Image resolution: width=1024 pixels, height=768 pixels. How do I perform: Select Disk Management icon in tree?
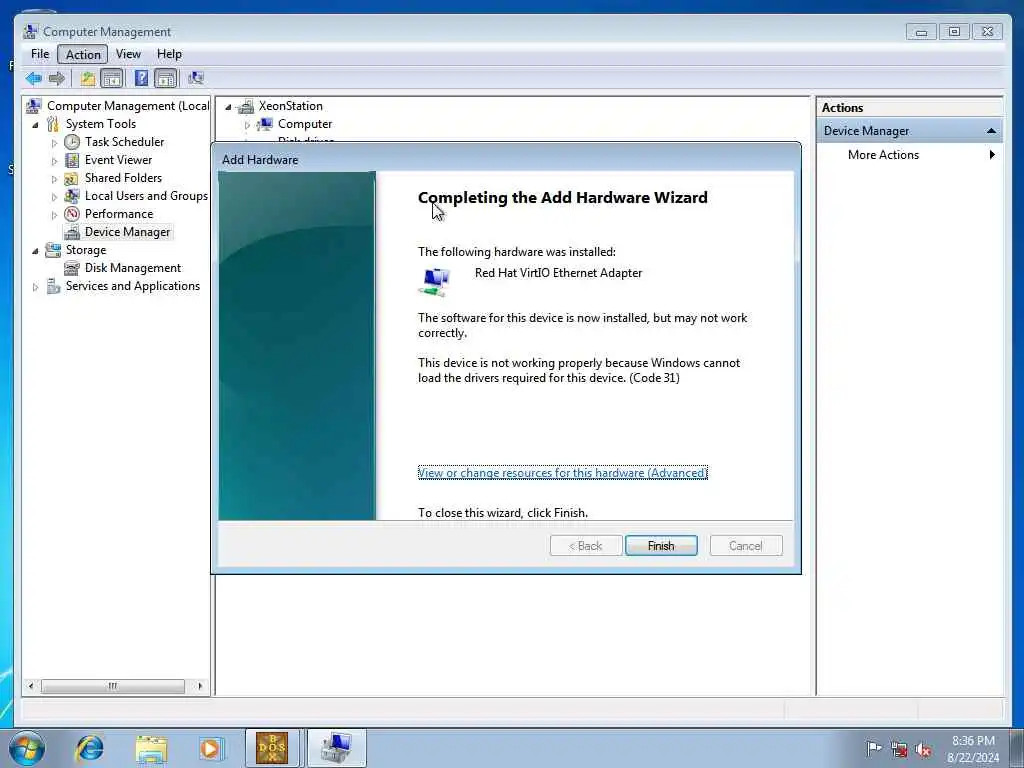click(x=72, y=268)
